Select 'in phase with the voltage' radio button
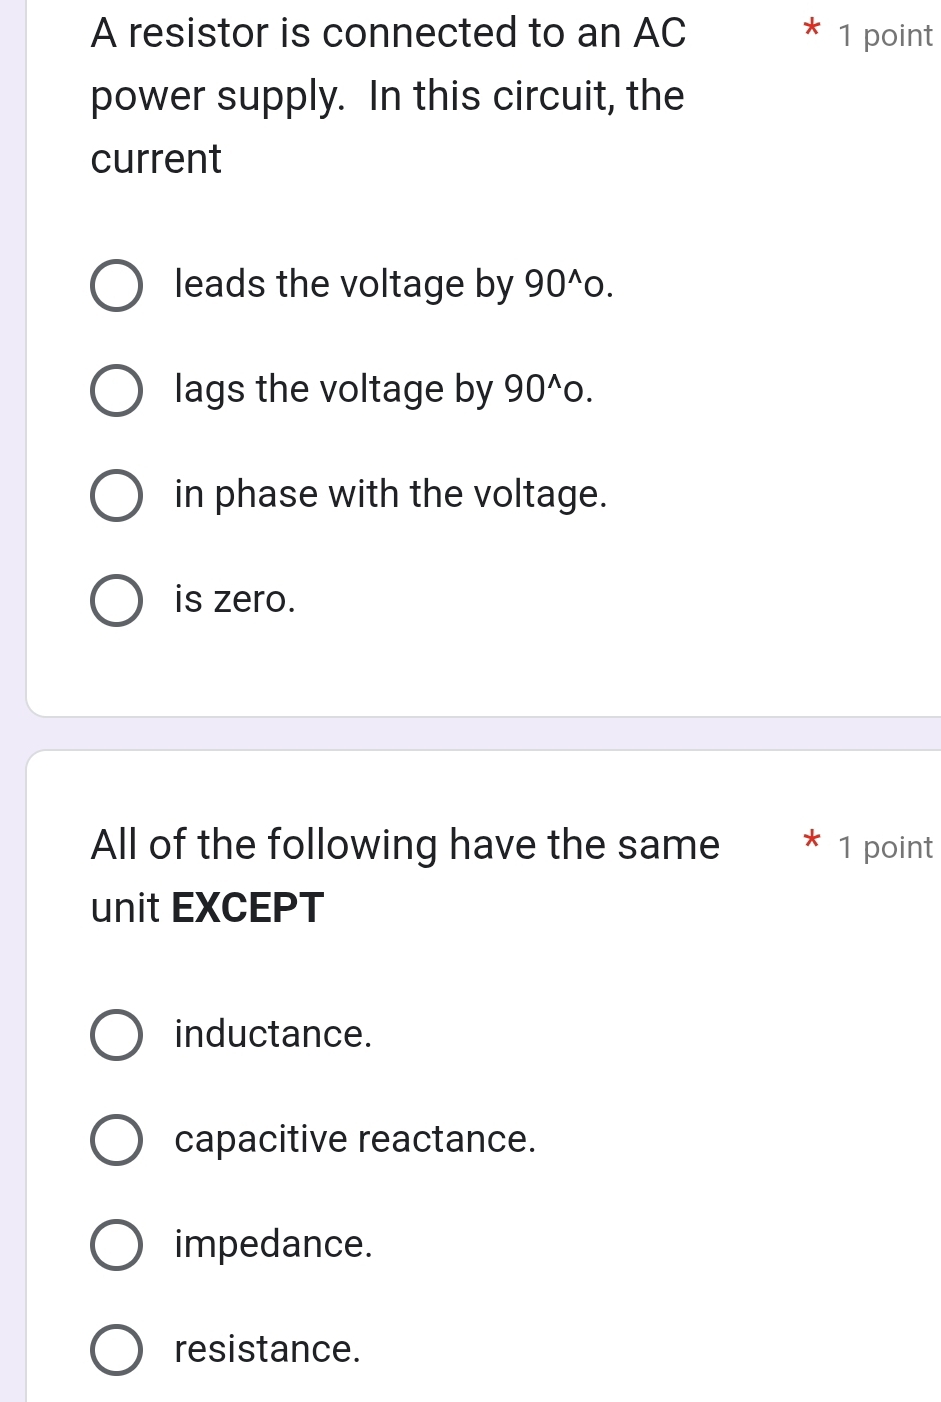The height and width of the screenshot is (1402, 941). pyautogui.click(x=116, y=495)
